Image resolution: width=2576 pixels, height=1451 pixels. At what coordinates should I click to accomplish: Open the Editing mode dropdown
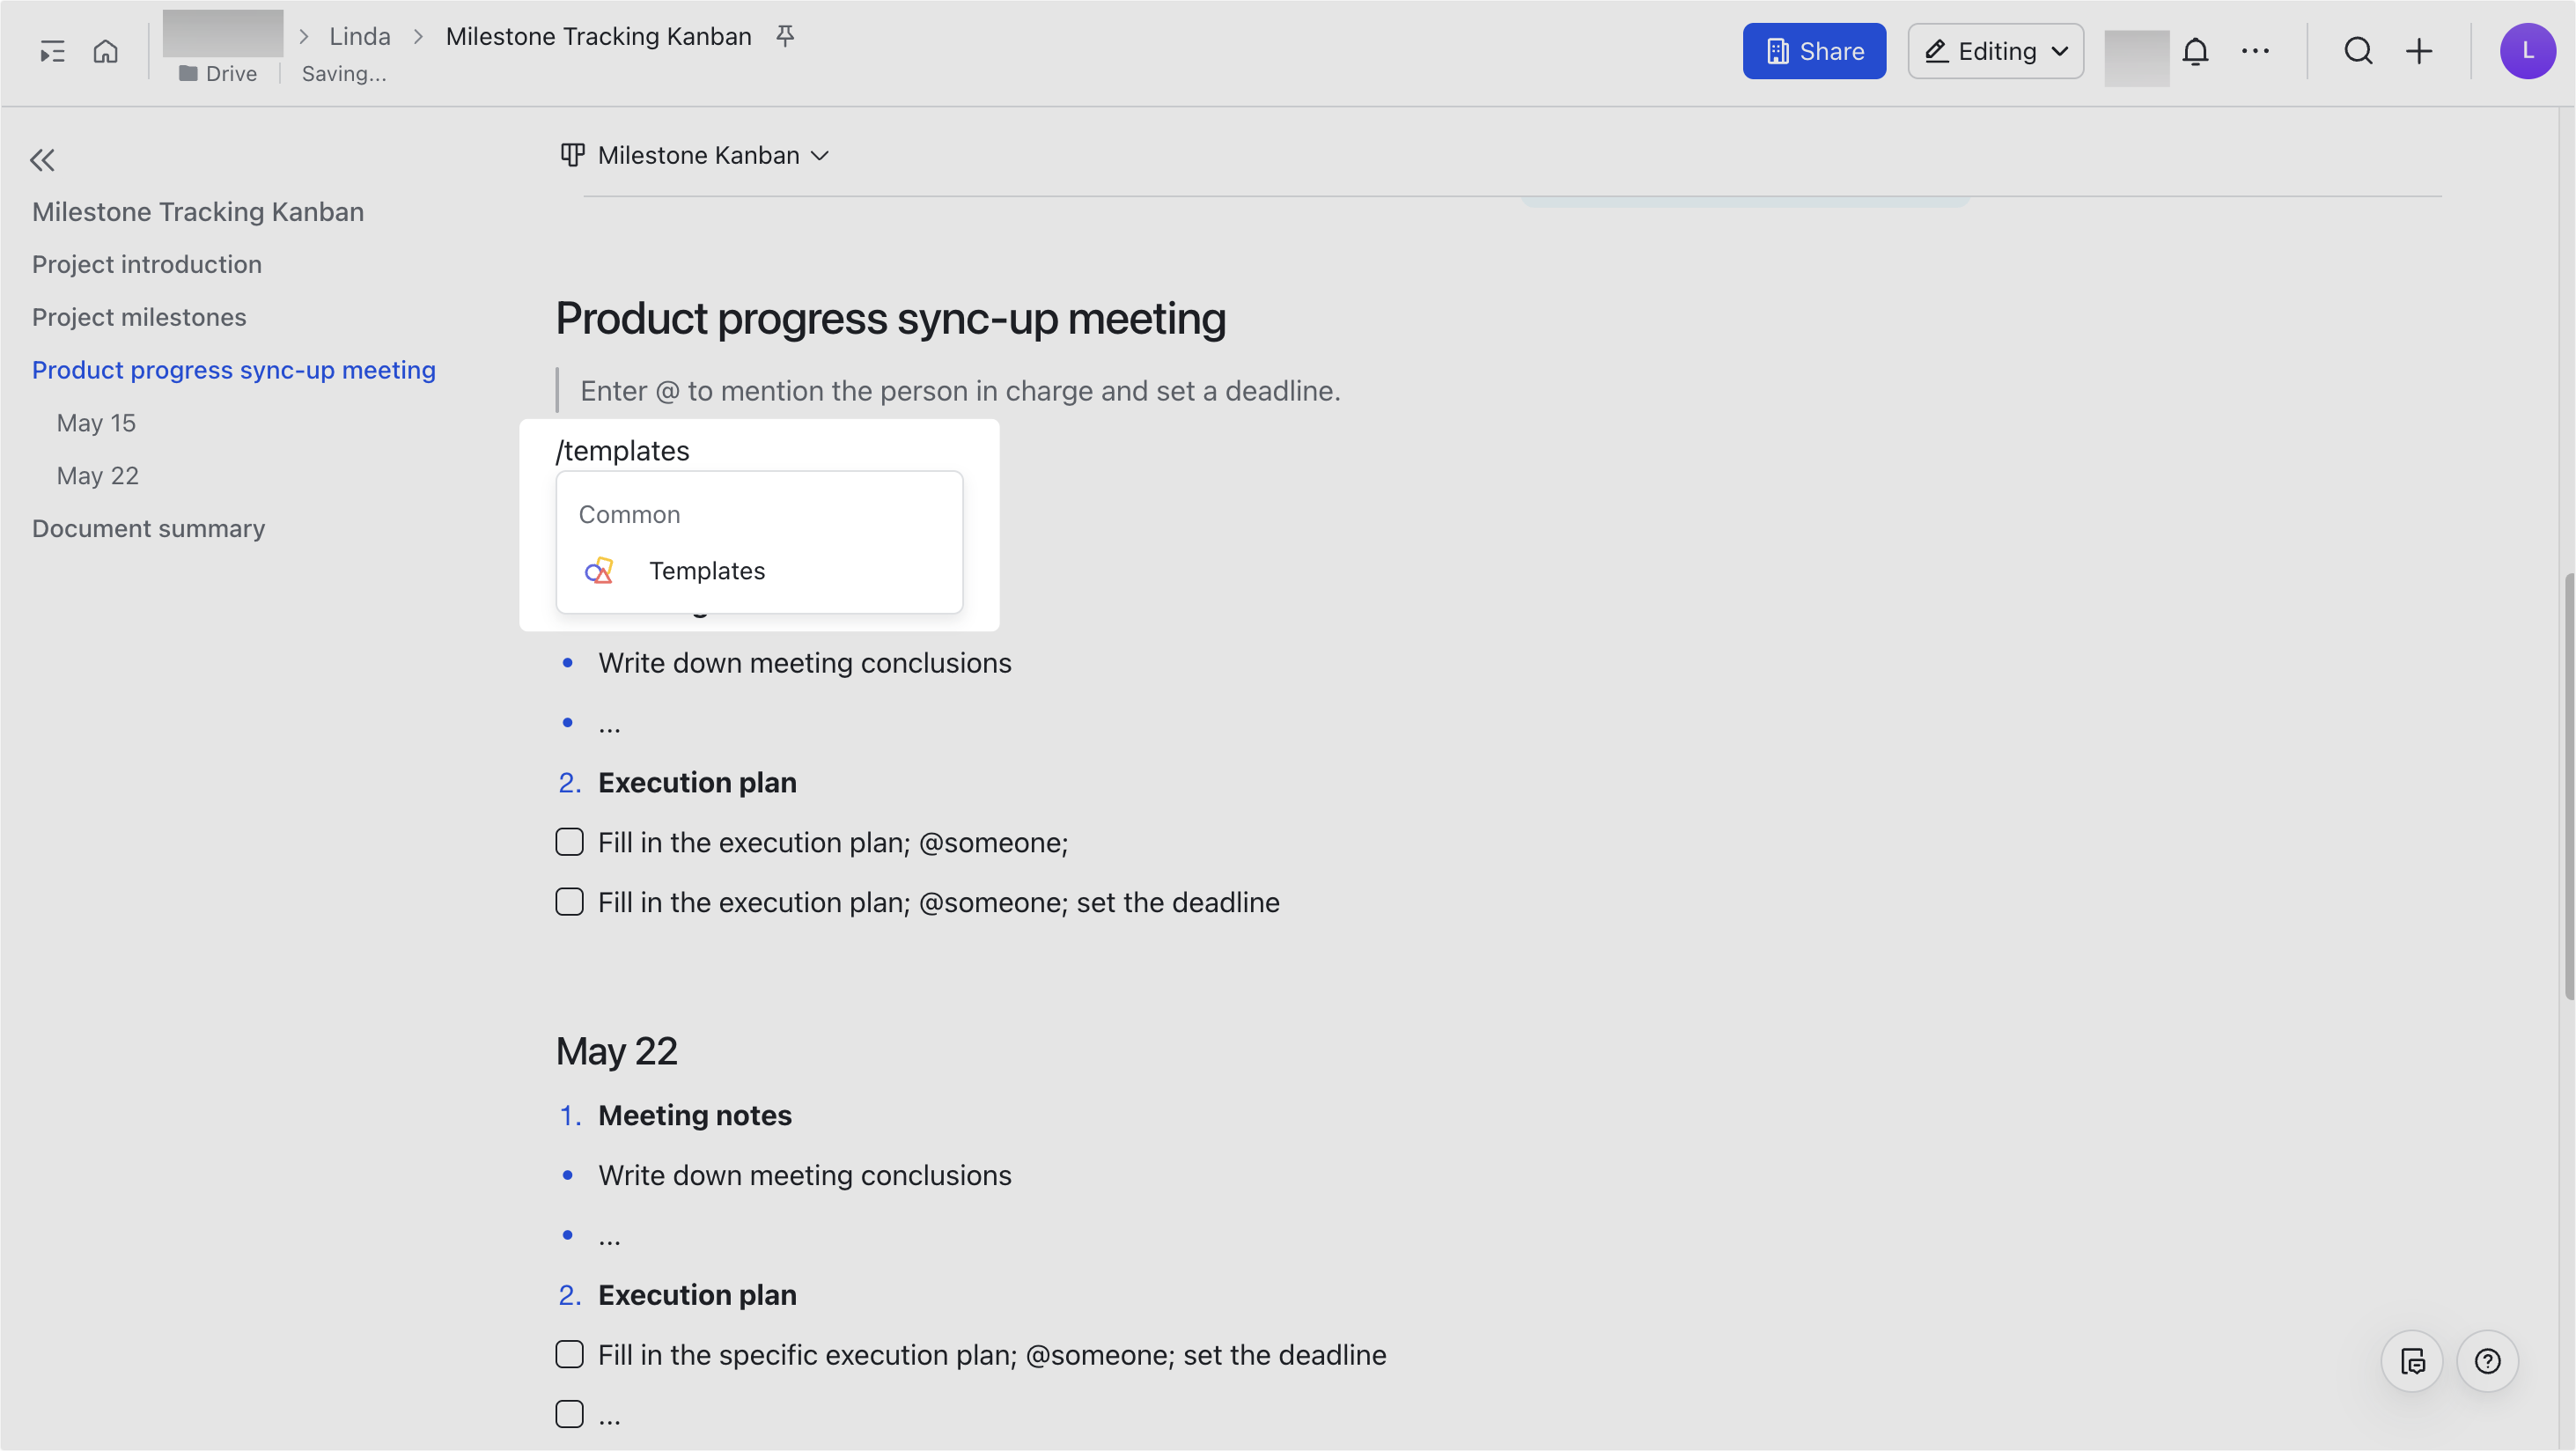click(1995, 51)
